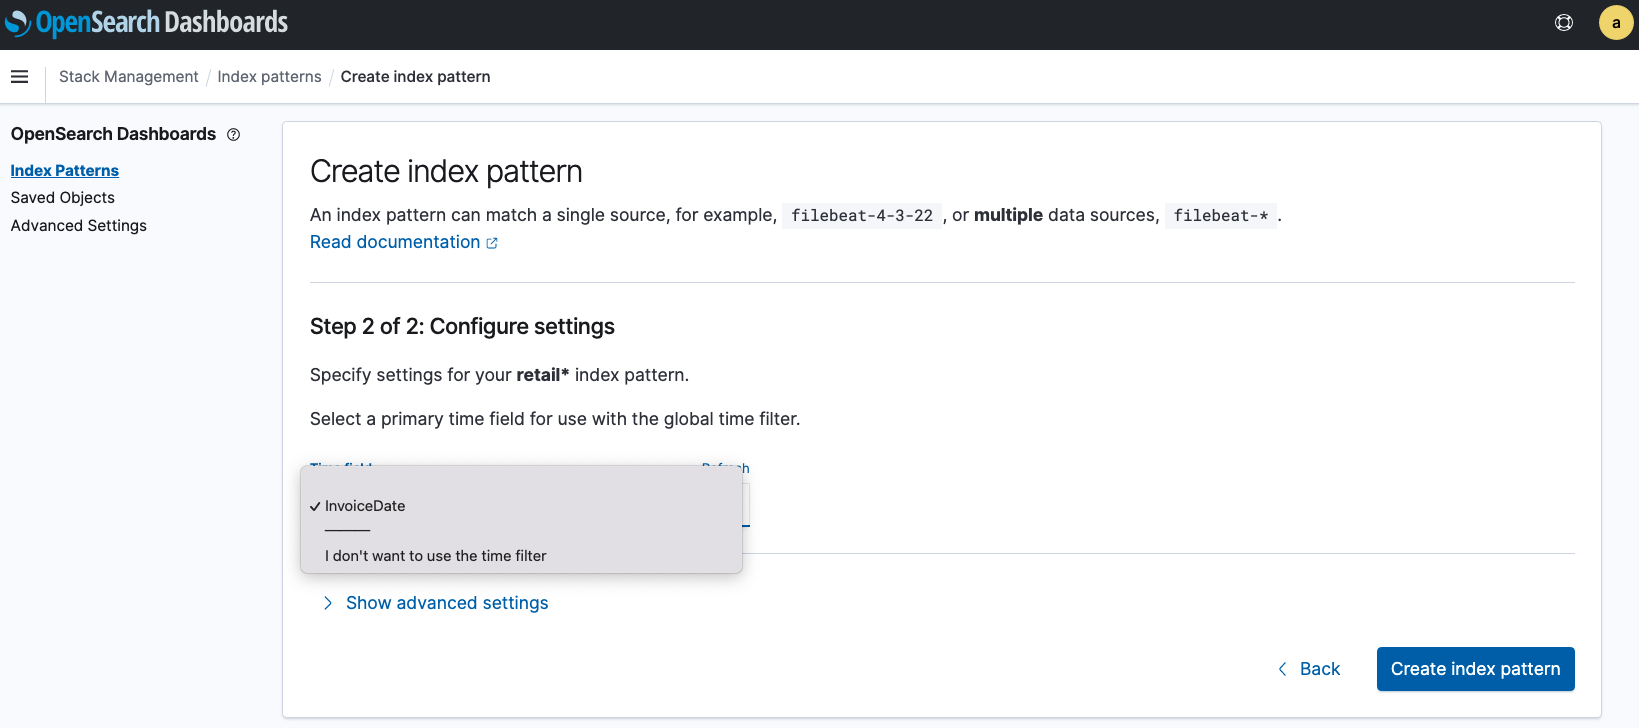Click Create index pattern button

pyautogui.click(x=1475, y=669)
